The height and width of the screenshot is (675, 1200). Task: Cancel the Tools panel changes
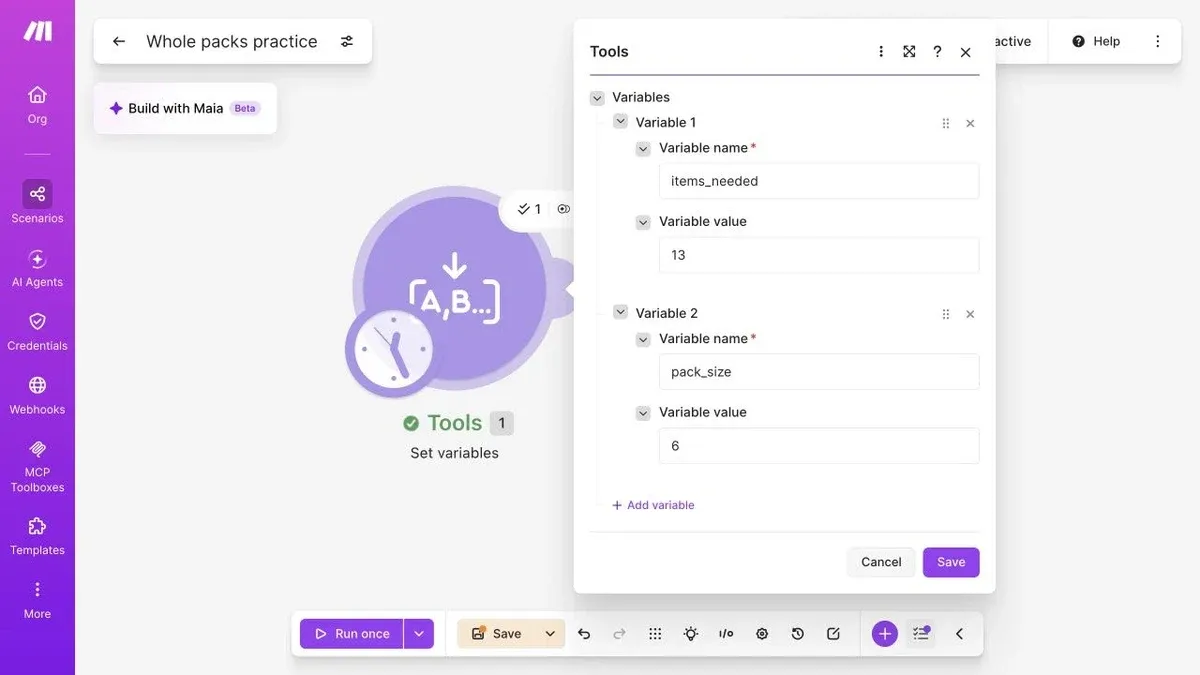(881, 562)
